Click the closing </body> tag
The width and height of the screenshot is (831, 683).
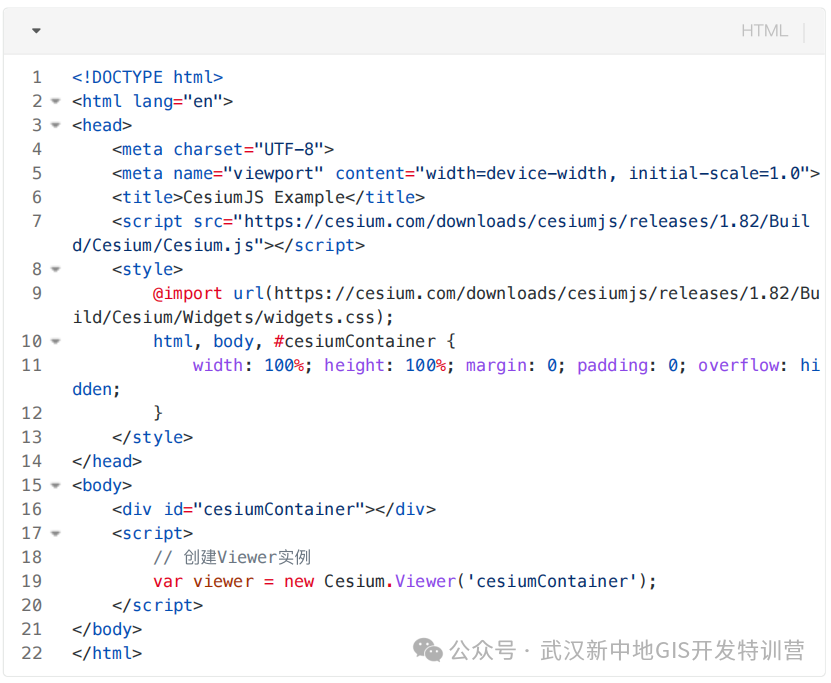[x=107, y=629]
